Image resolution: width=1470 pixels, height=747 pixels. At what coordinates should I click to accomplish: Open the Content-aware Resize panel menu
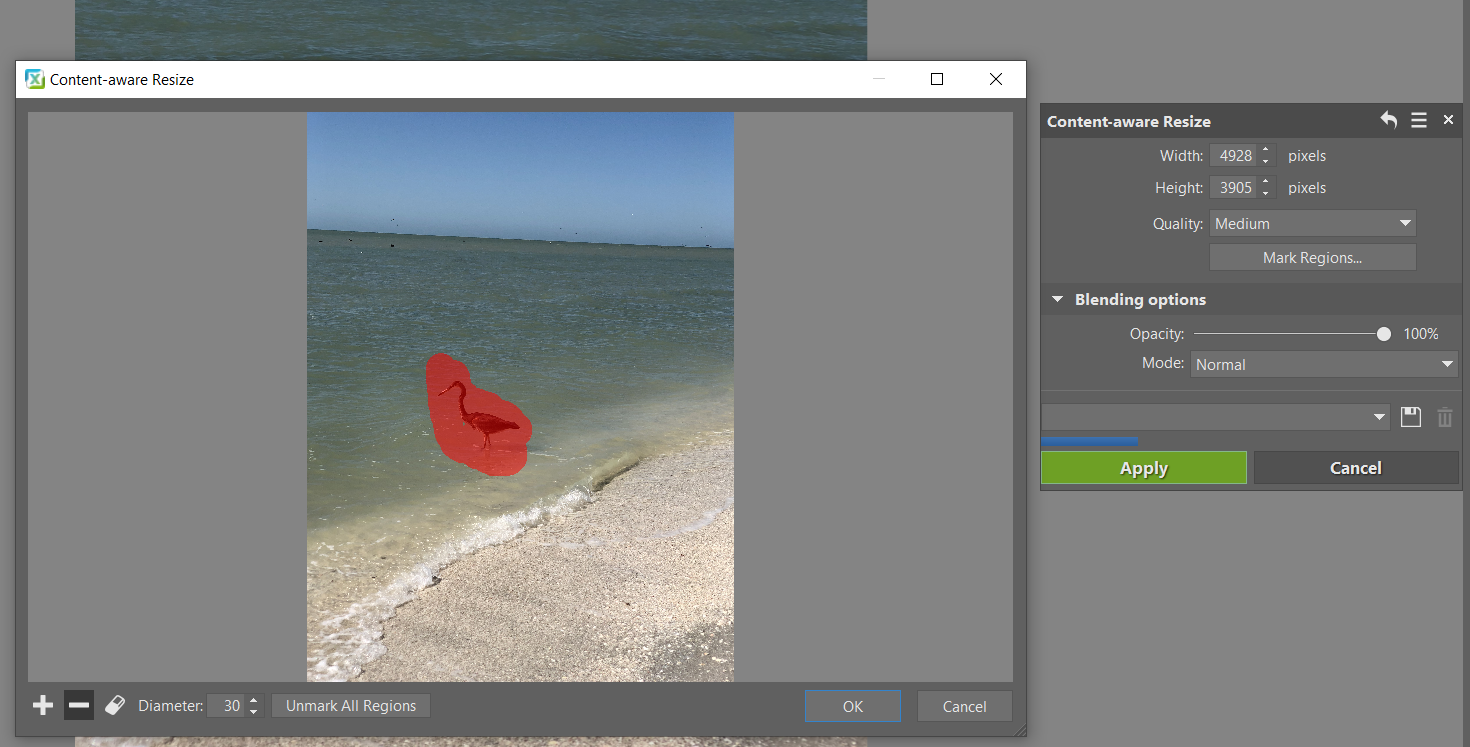[1418, 120]
